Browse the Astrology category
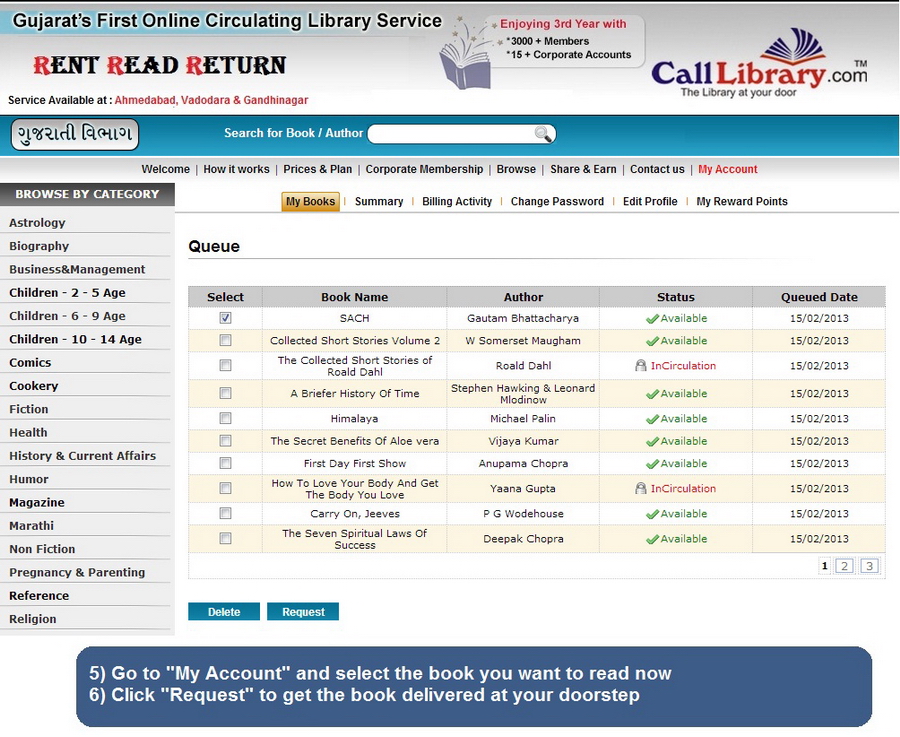Screen dimensions: 900x737 click(37, 223)
